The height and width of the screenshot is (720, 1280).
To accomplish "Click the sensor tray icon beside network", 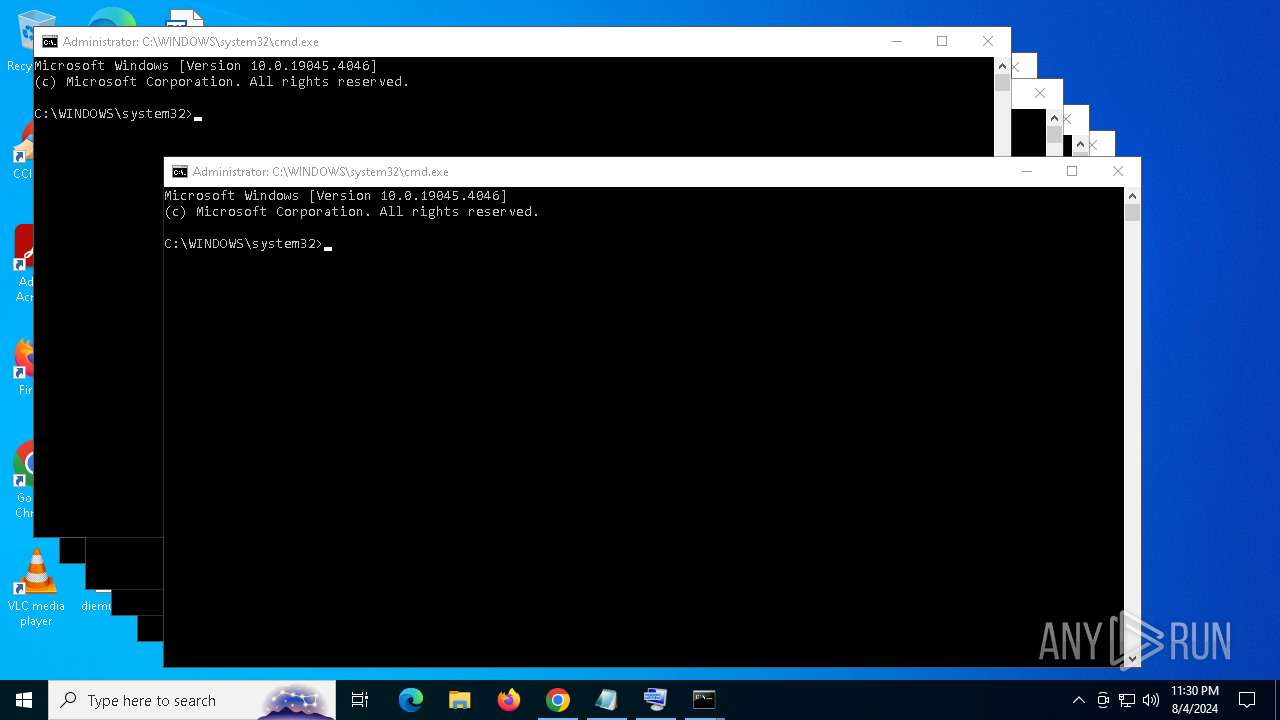I will click(1103, 700).
